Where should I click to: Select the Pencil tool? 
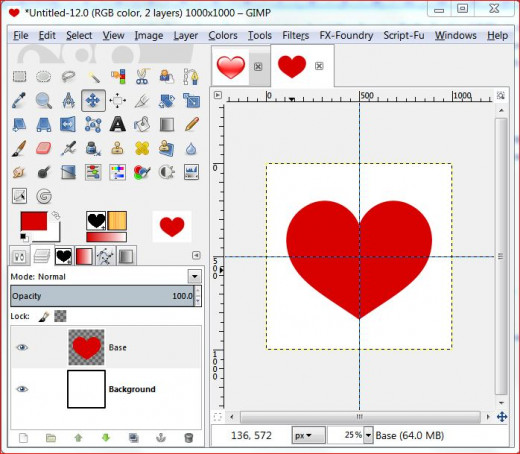coord(191,124)
